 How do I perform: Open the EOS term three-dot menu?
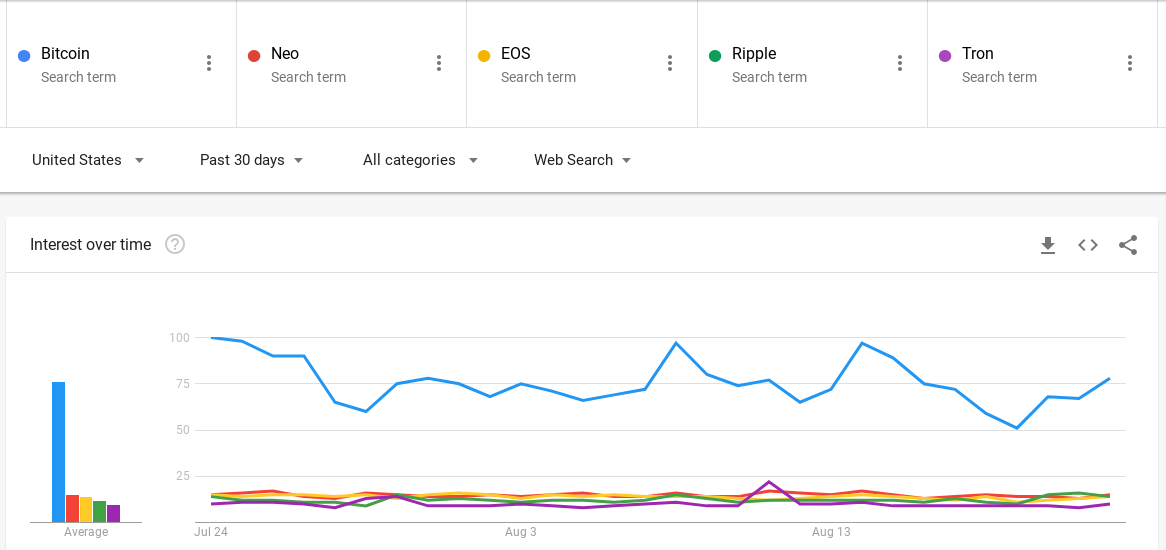pyautogui.click(x=670, y=63)
